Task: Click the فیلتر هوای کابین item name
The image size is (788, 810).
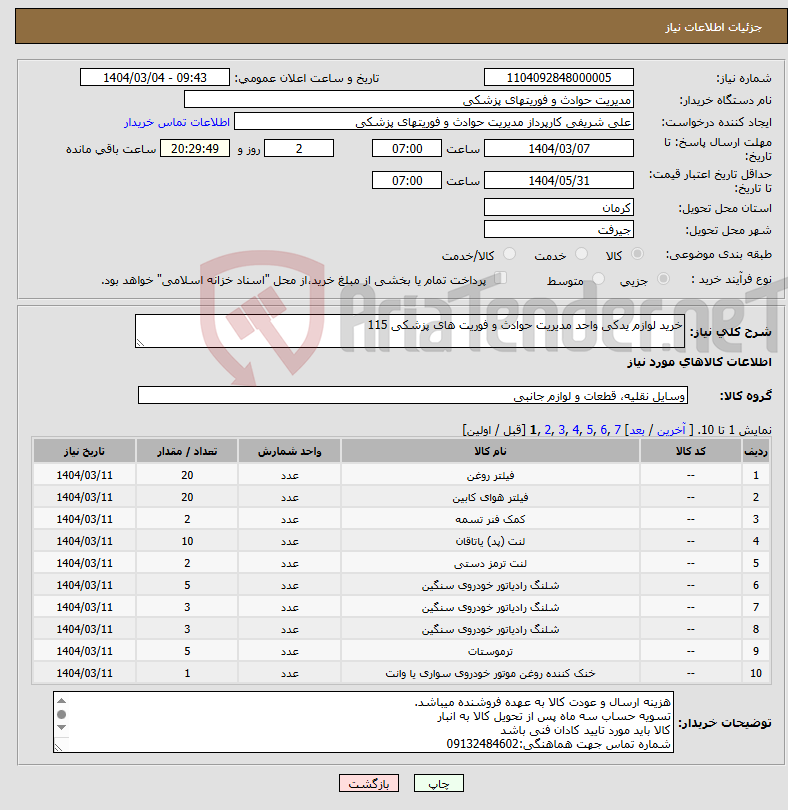Action: click(490, 497)
